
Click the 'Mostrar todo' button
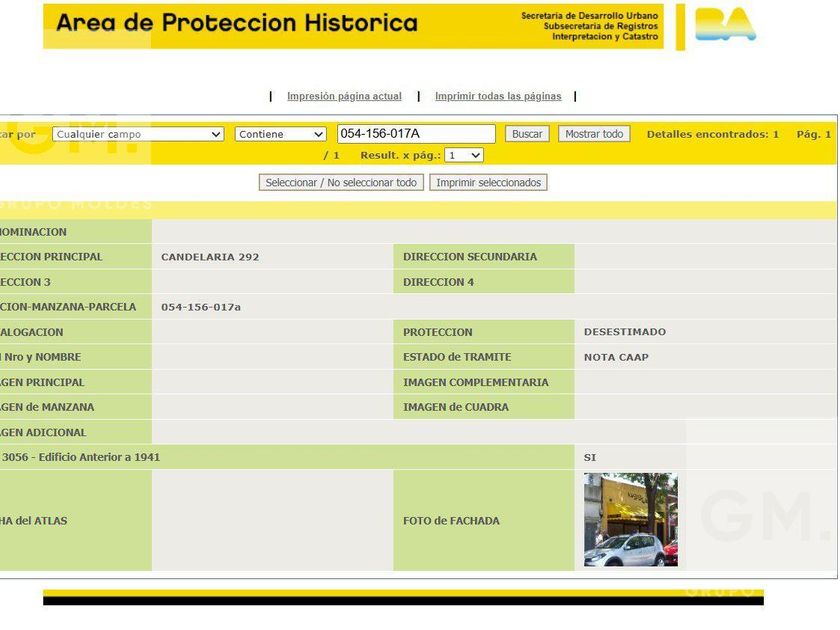click(x=594, y=134)
